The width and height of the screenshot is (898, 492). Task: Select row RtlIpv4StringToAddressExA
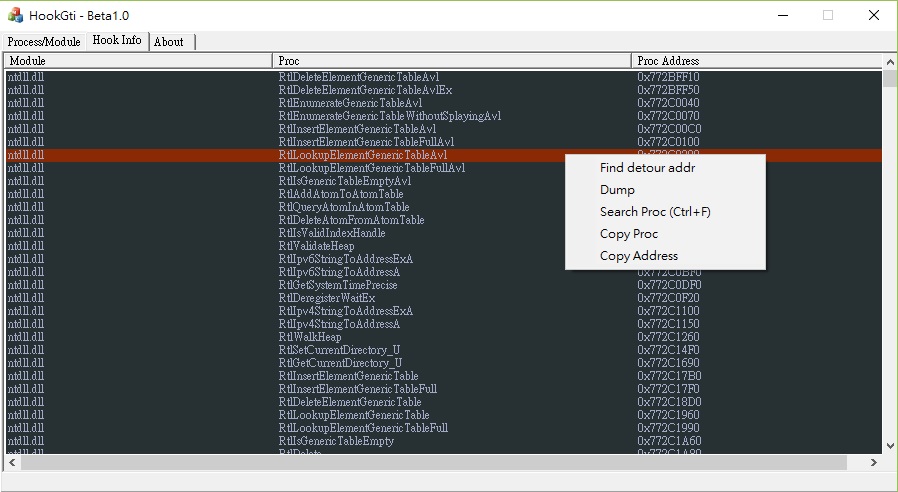(x=444, y=311)
